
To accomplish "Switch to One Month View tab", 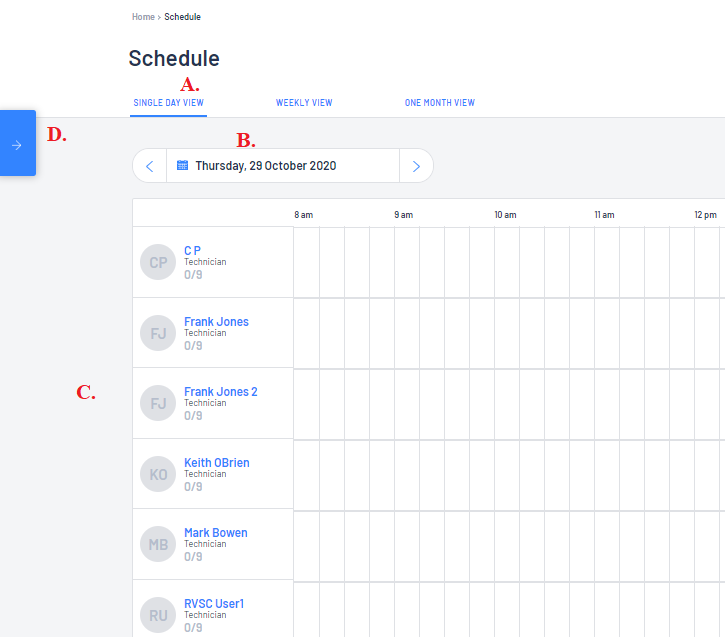I will (440, 103).
